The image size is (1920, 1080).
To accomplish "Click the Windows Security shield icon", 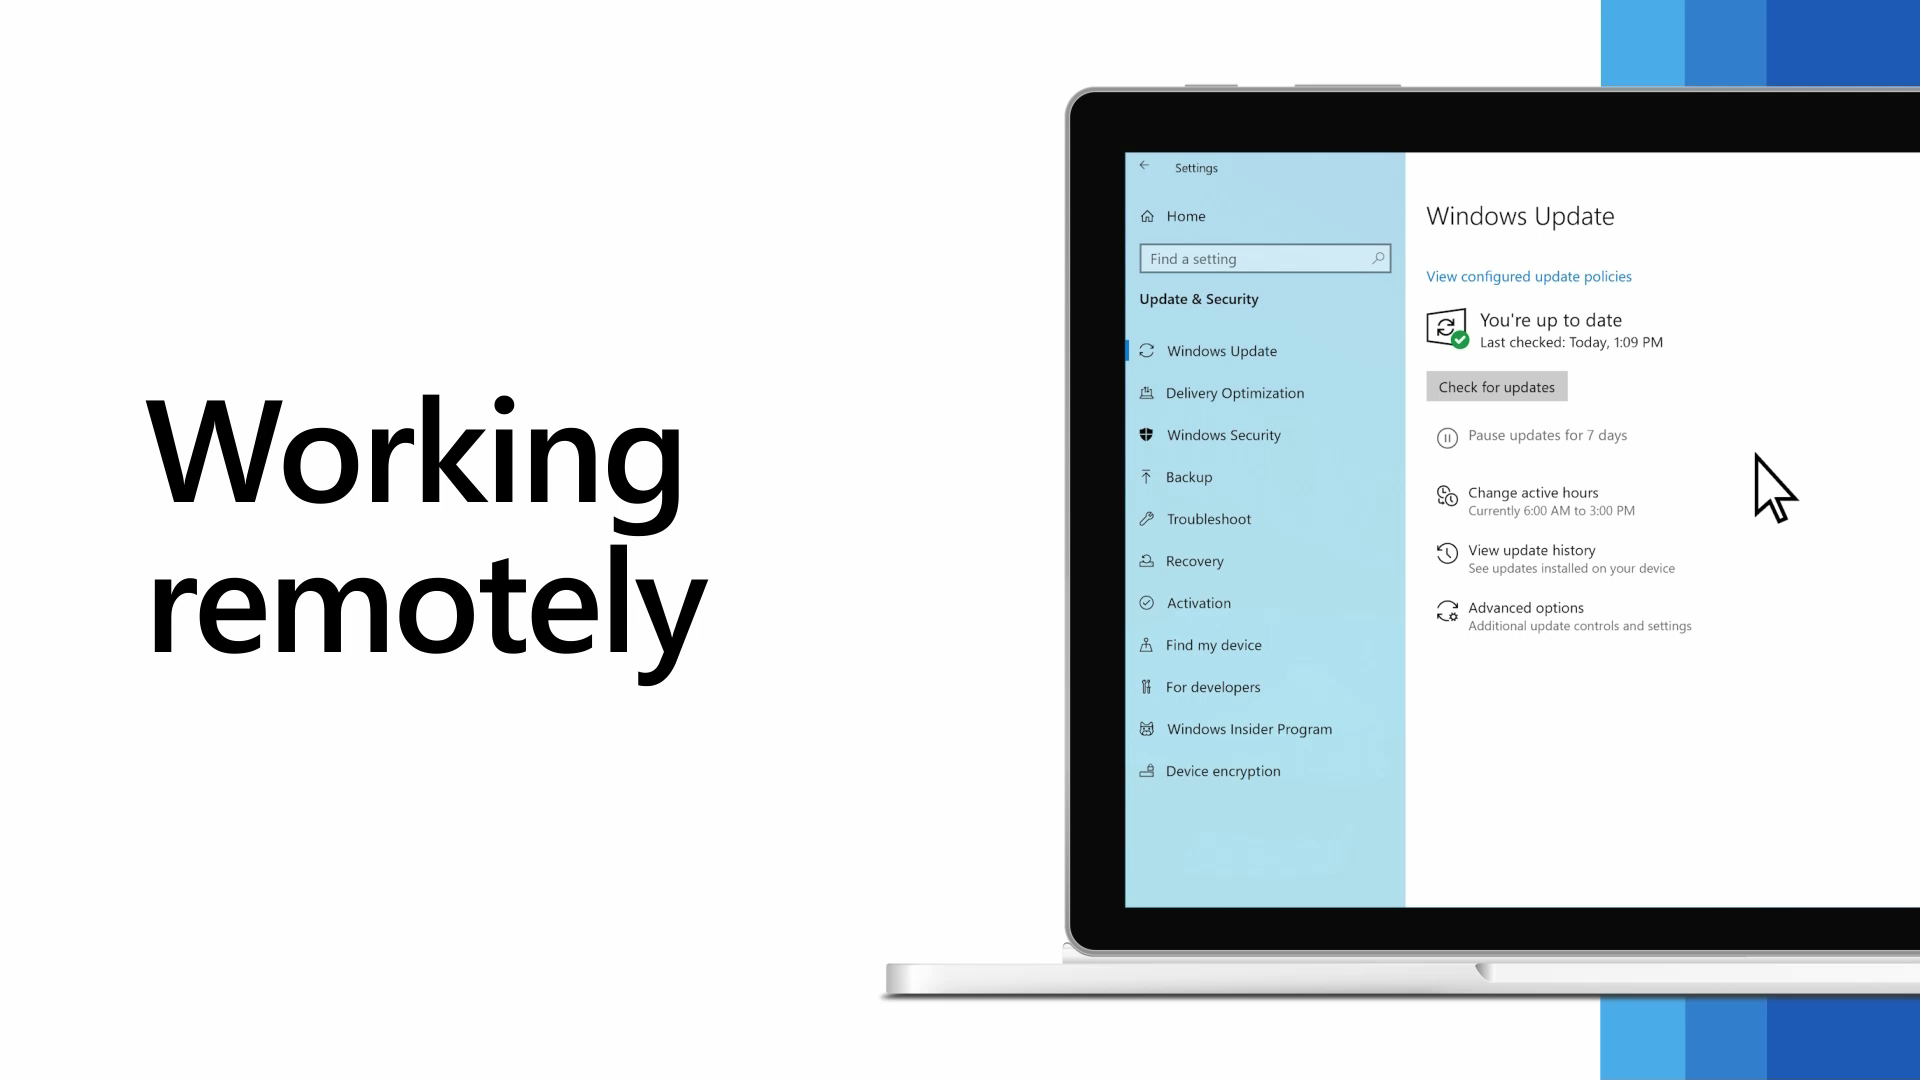I will coord(1146,434).
